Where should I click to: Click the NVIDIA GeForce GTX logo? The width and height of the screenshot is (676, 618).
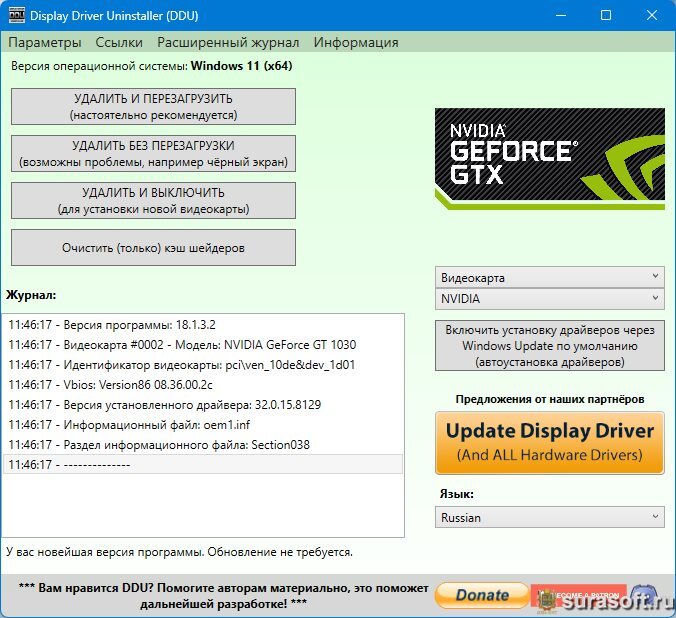pos(549,158)
